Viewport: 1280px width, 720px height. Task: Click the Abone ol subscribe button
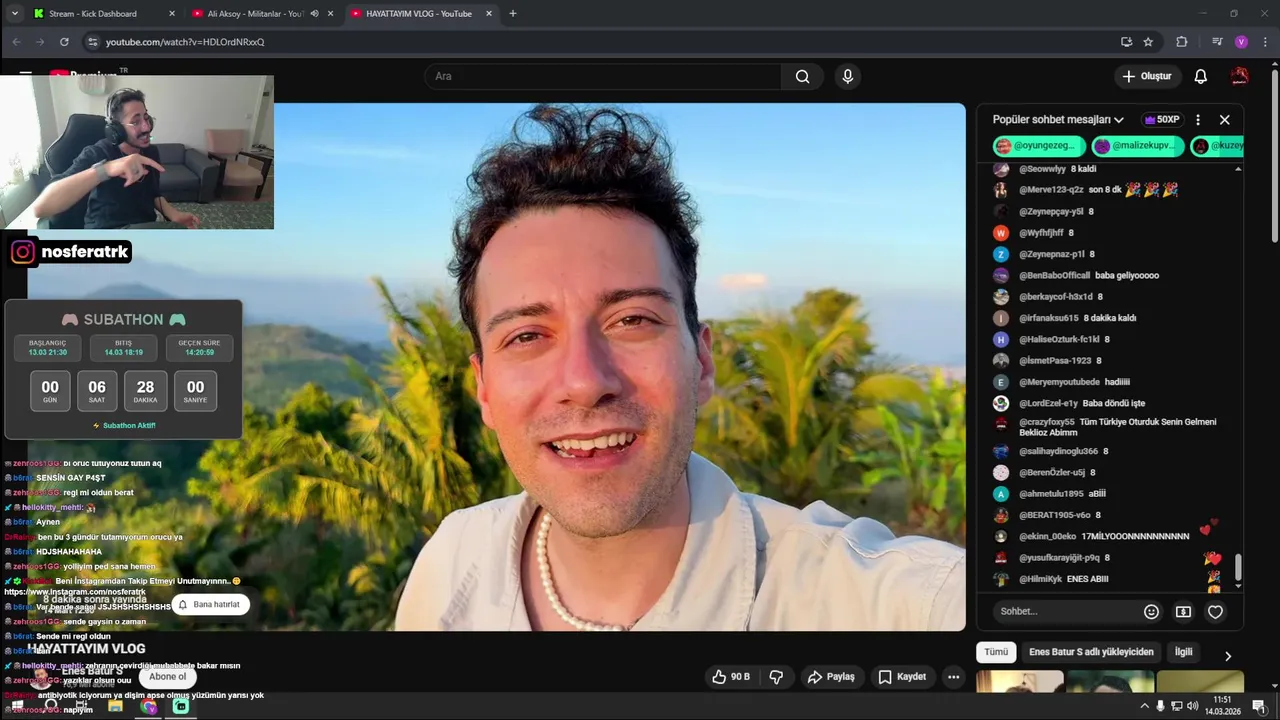pyautogui.click(x=168, y=677)
